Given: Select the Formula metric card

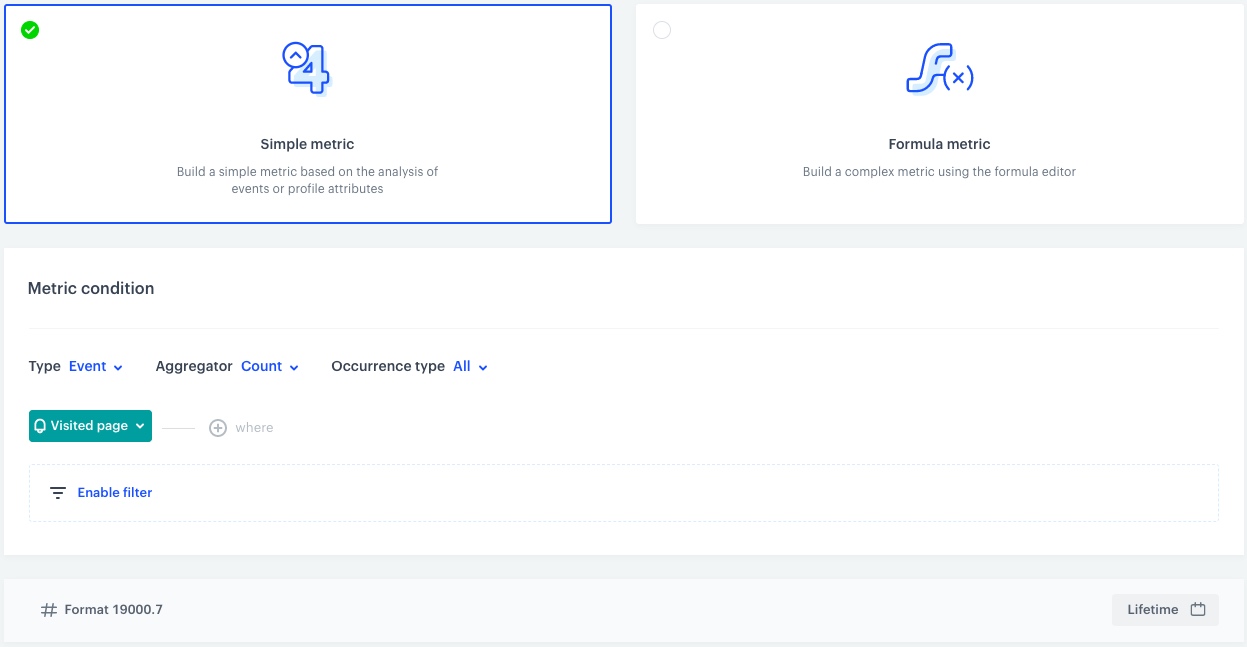Looking at the screenshot, I should [x=938, y=114].
